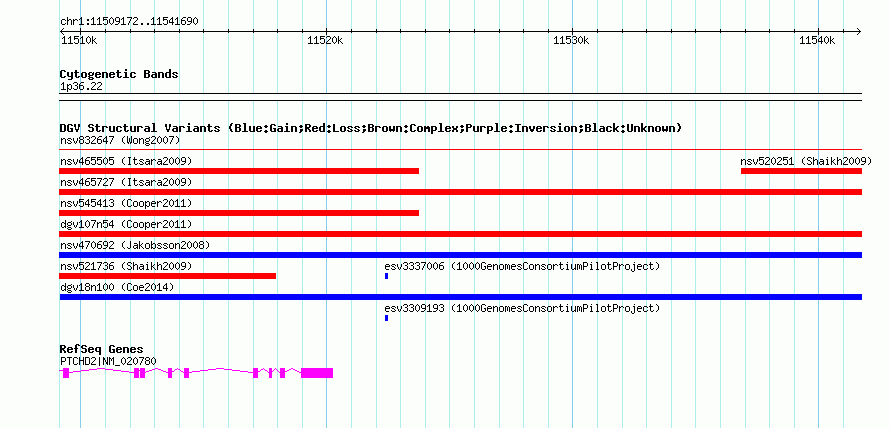
Task: Click the nsv832647 (Wong2007) variant label
Action: [120, 140]
